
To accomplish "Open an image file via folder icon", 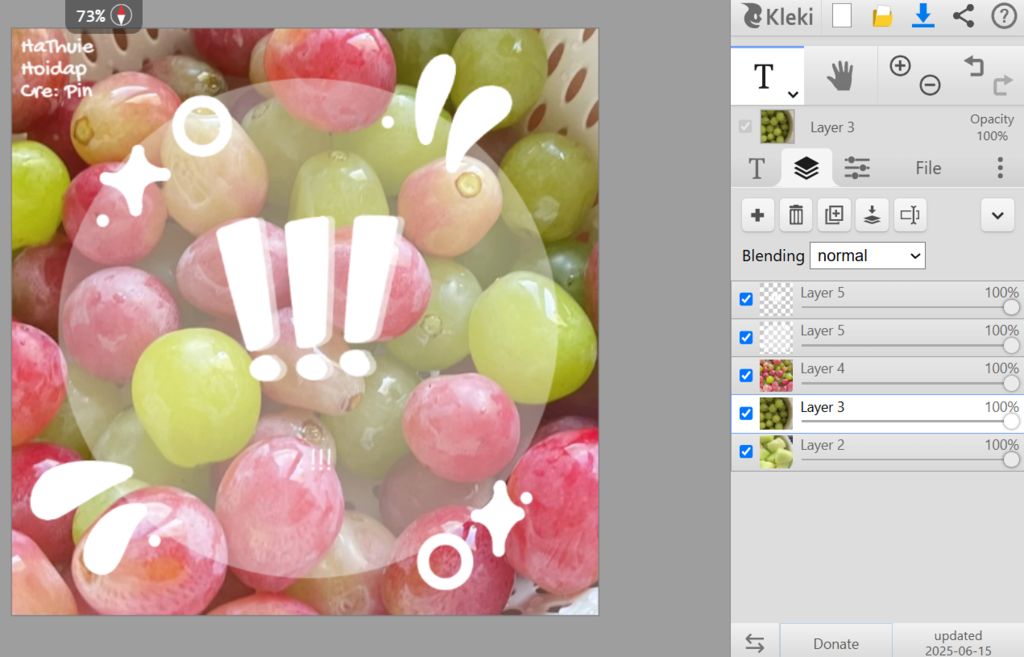I will (x=882, y=16).
